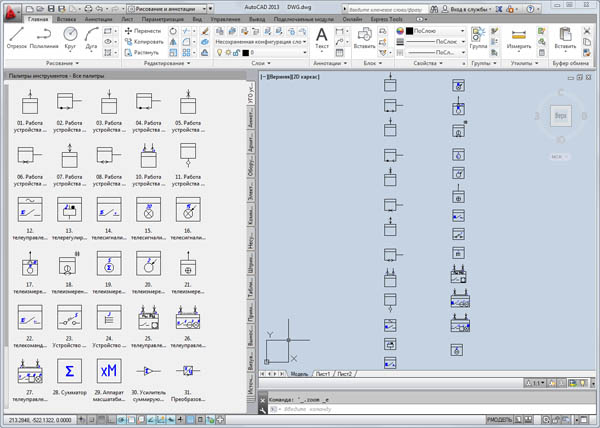Click the Измерить (Measure) utility tool

[x=518, y=38]
